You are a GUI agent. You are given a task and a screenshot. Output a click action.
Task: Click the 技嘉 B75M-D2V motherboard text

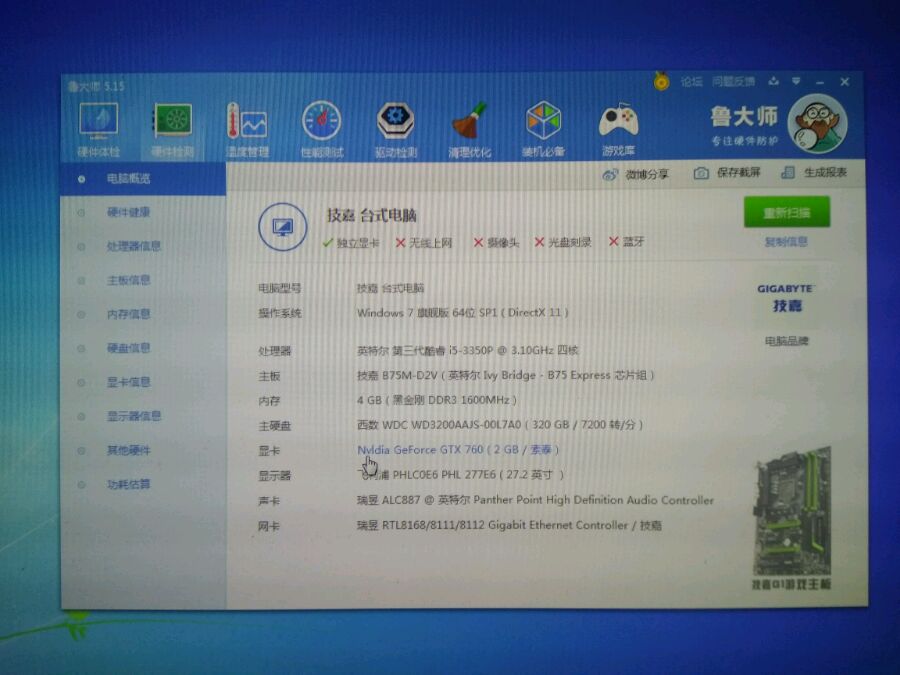(506, 375)
